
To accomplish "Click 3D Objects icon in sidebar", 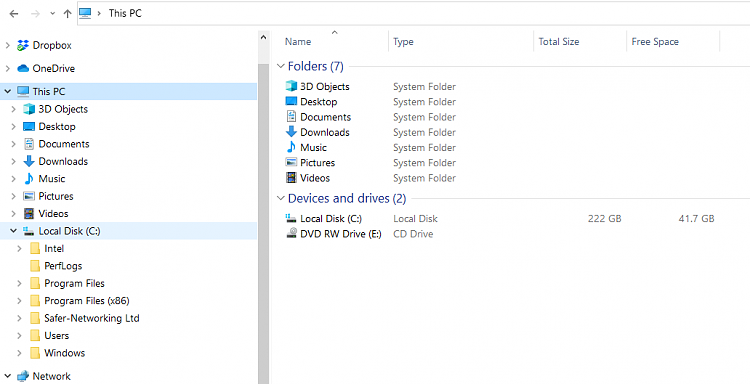I will 29,109.
